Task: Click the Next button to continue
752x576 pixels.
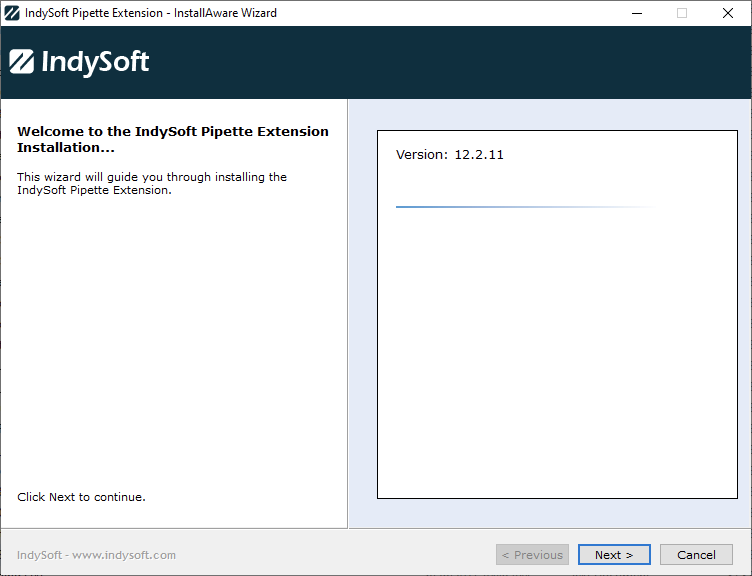Action: (x=613, y=555)
